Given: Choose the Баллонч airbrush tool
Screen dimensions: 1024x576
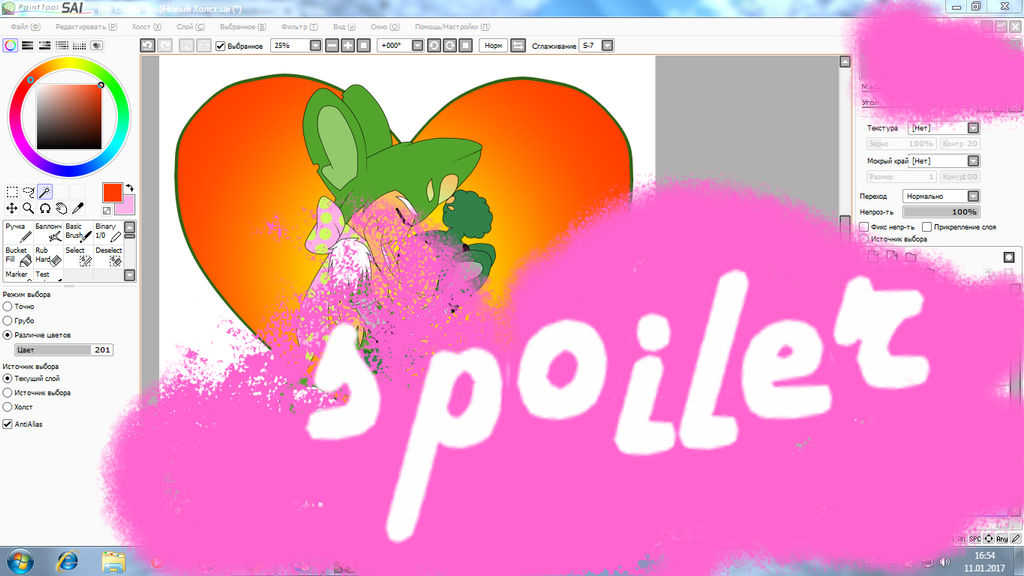Looking at the screenshot, I should coord(48,232).
